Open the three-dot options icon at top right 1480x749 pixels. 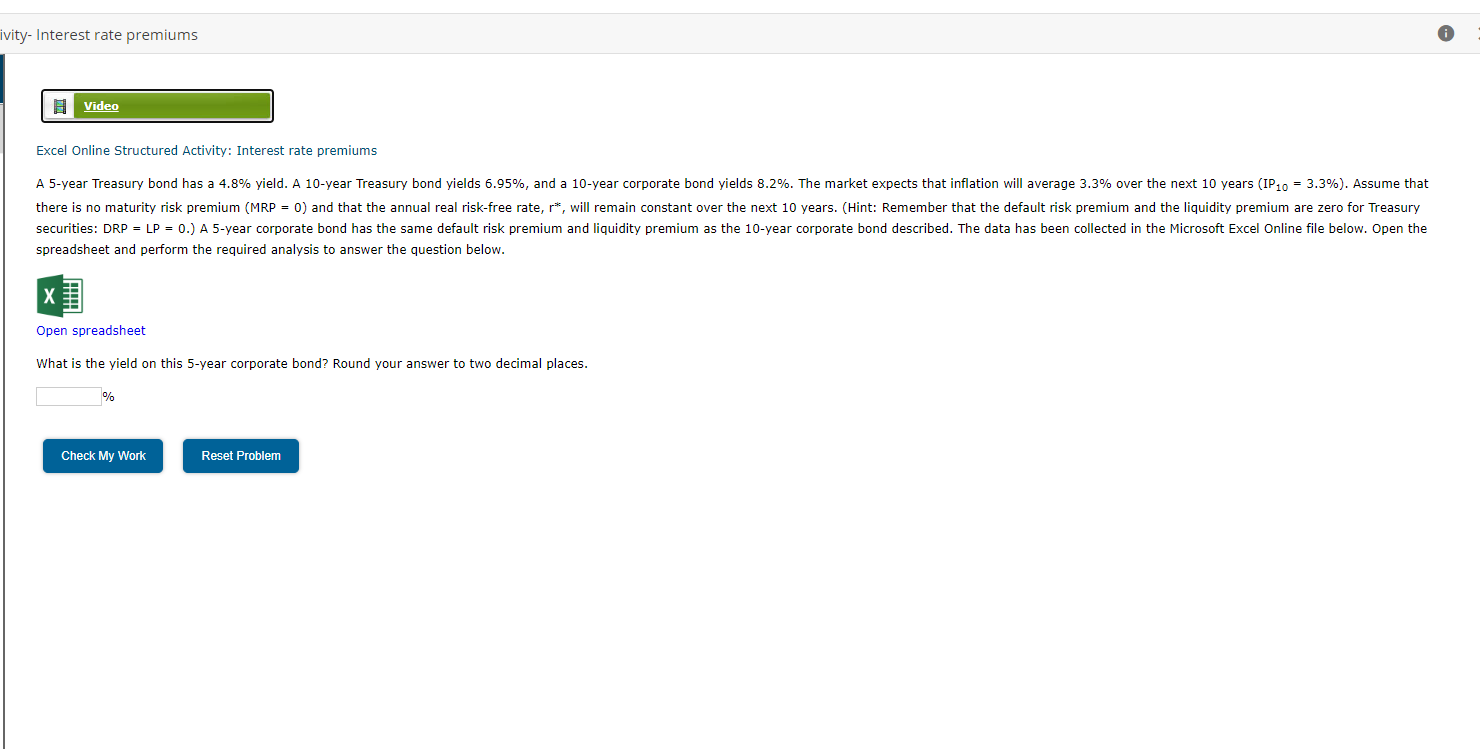point(1476,33)
